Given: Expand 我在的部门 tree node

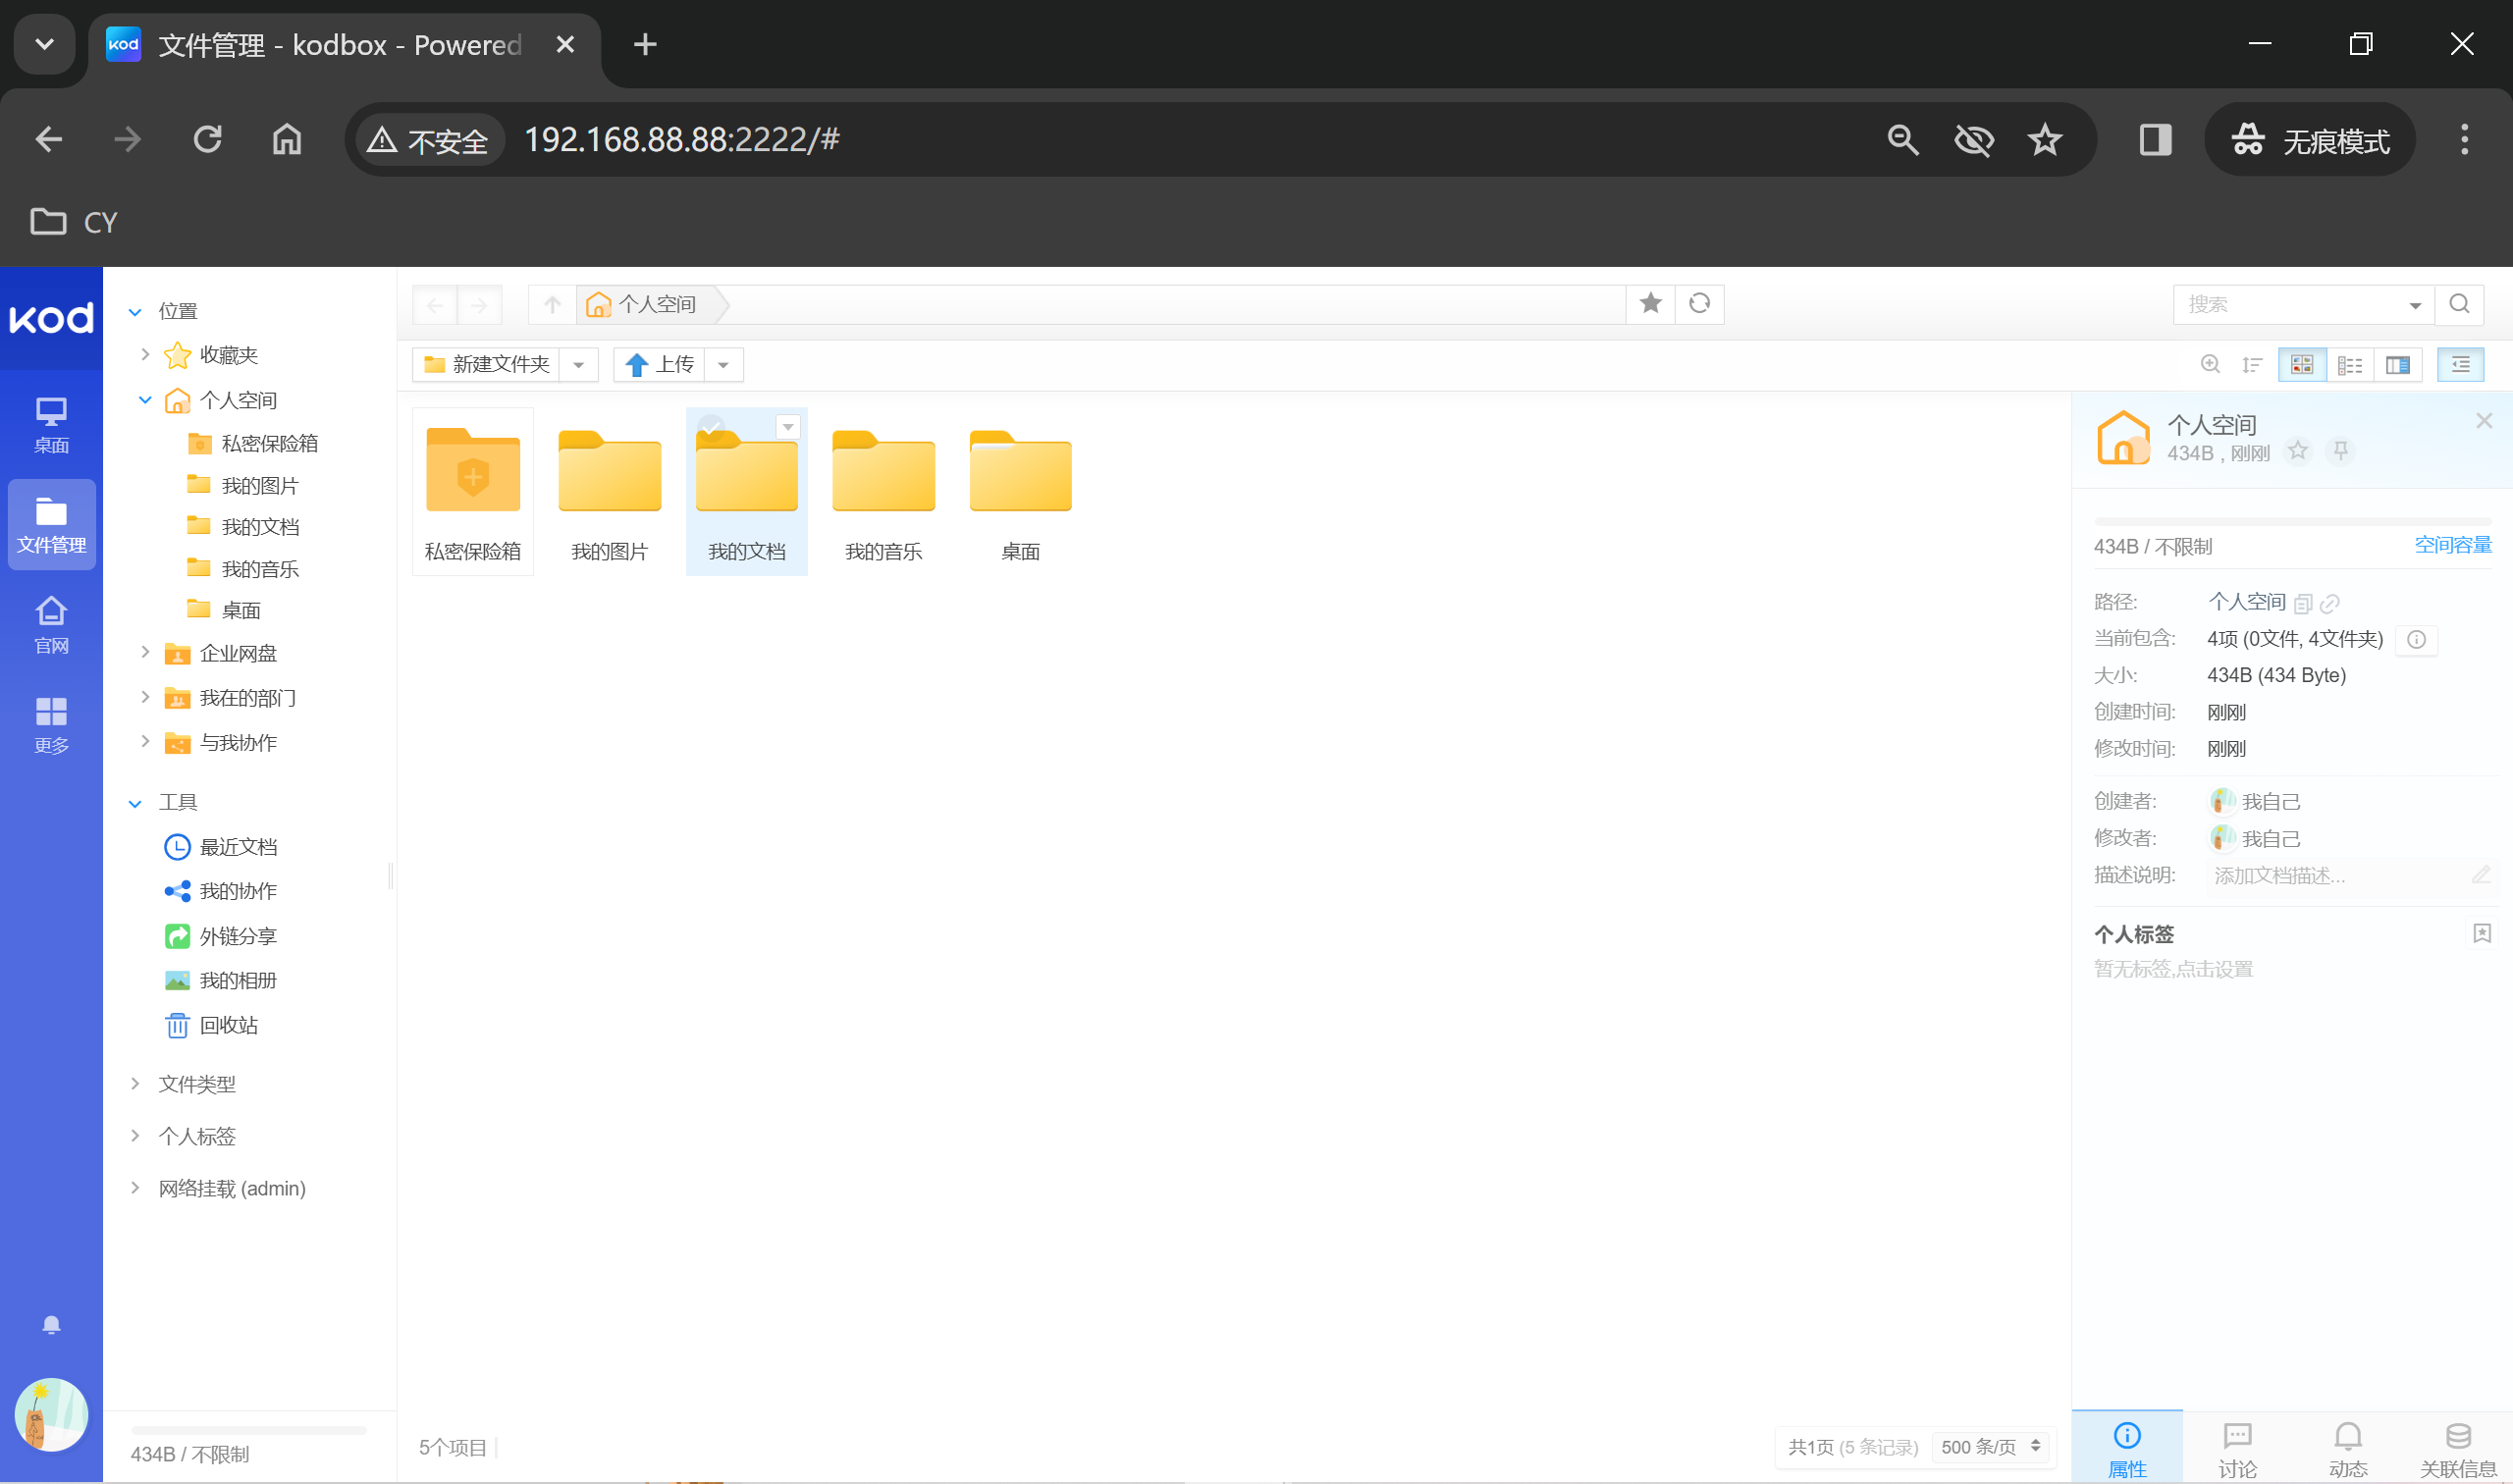Looking at the screenshot, I should pyautogui.click(x=145, y=697).
